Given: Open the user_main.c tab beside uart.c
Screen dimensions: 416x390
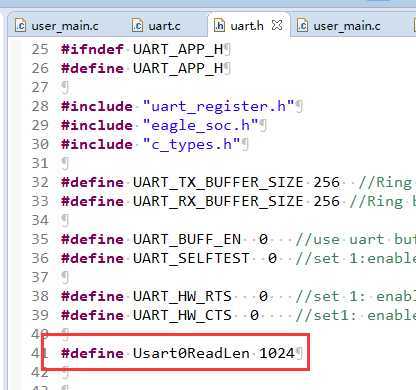Looking at the screenshot, I should click(57, 26).
